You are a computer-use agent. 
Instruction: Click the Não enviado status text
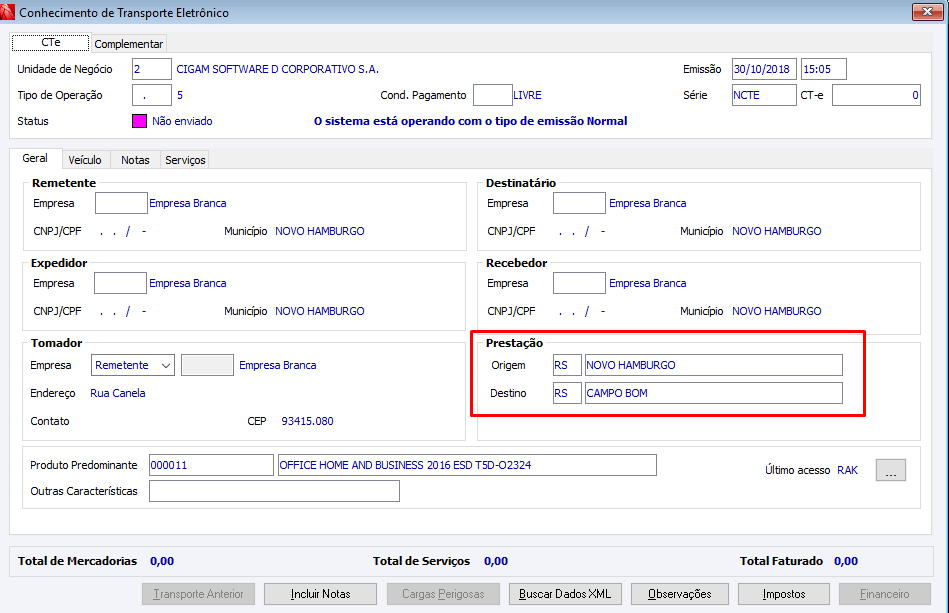[182, 121]
